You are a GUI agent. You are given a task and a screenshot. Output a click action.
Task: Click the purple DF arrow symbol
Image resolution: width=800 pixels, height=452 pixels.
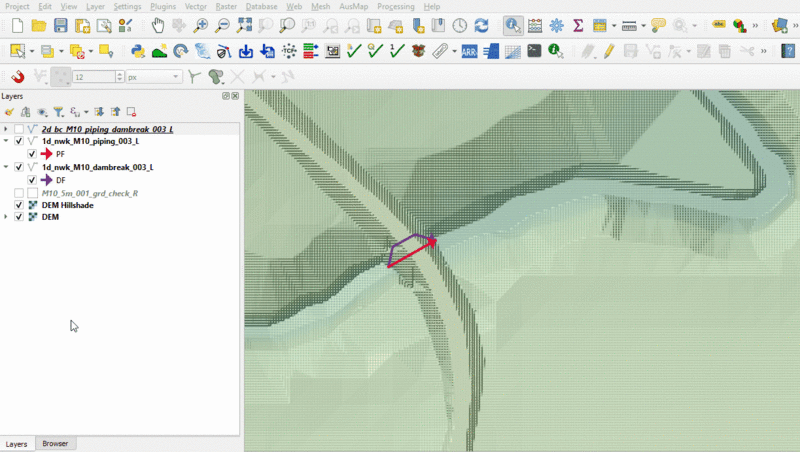(46, 180)
